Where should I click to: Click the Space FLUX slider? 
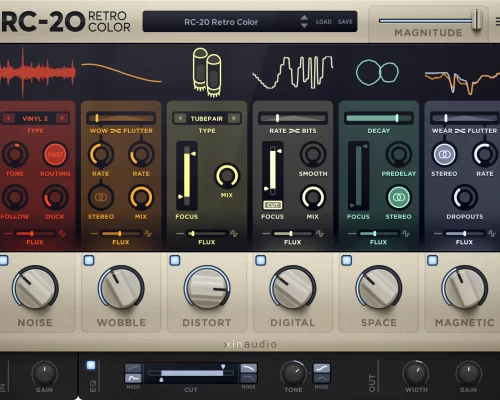[x=379, y=233]
